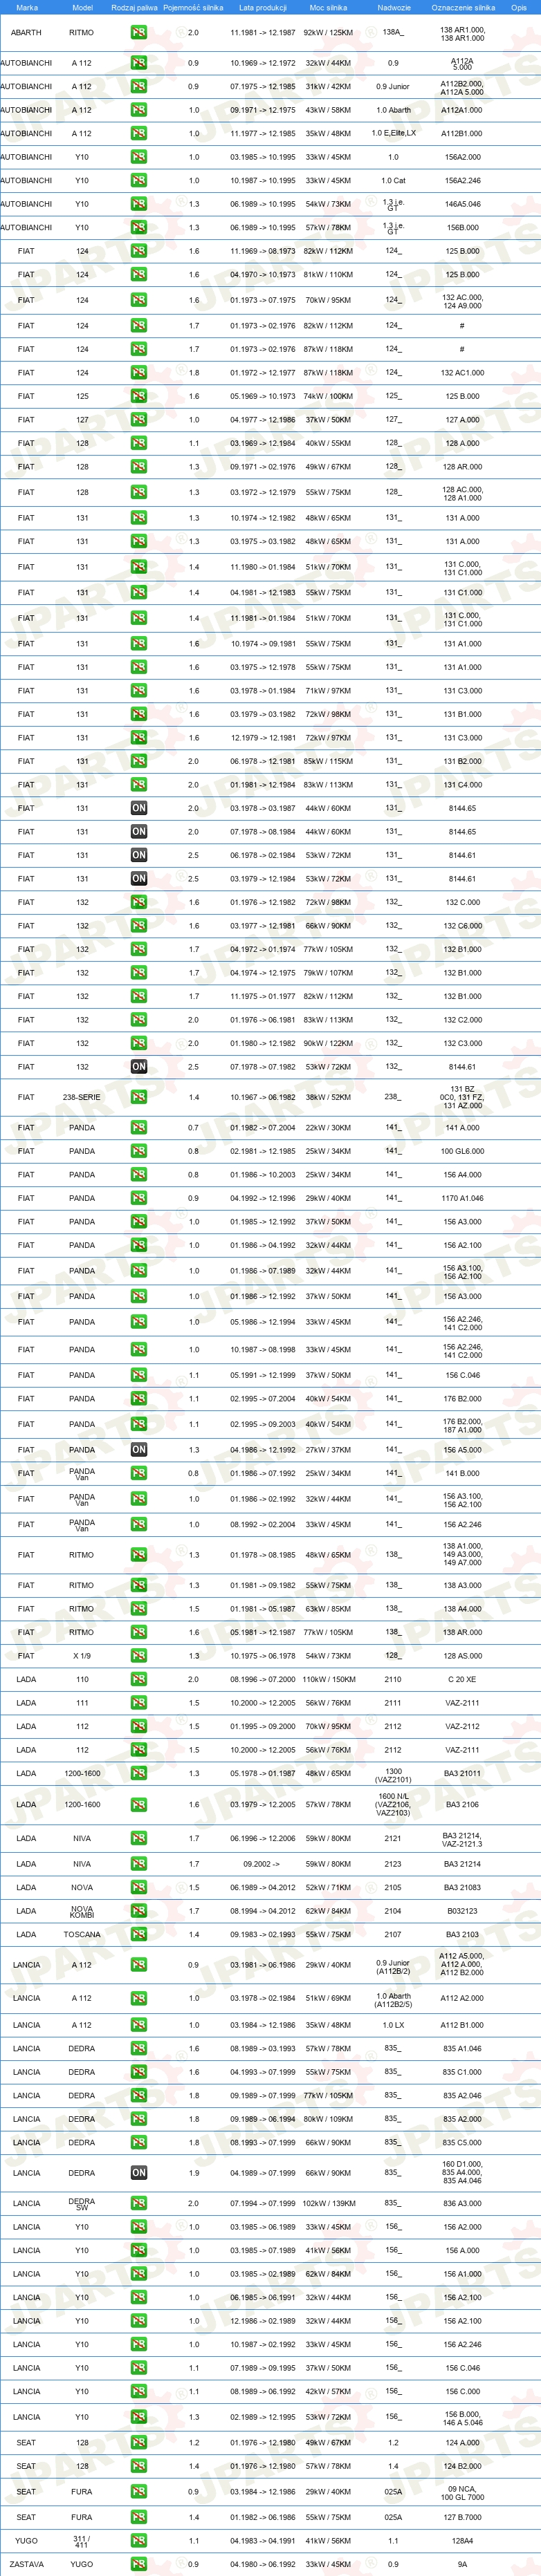The height and width of the screenshot is (2576, 541).
Task: Click the fuel icon in the FIAT PANDA 0.7 row
Action: pyautogui.click(x=138, y=1128)
